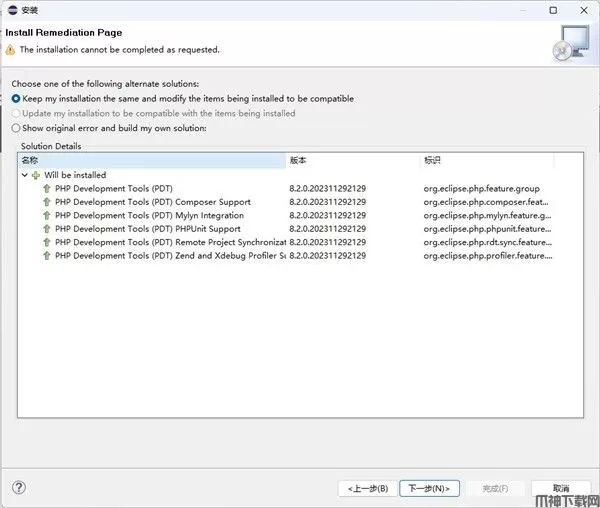The image size is (600, 508).
Task: Click the green plus icon beside Will be installed
Action: [x=36, y=175]
